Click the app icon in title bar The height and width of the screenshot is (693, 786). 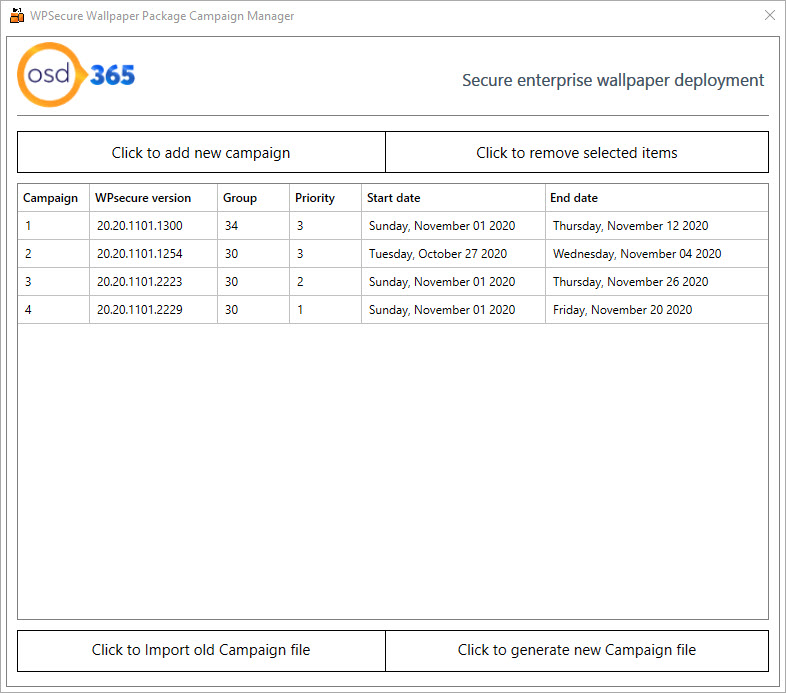[17, 16]
